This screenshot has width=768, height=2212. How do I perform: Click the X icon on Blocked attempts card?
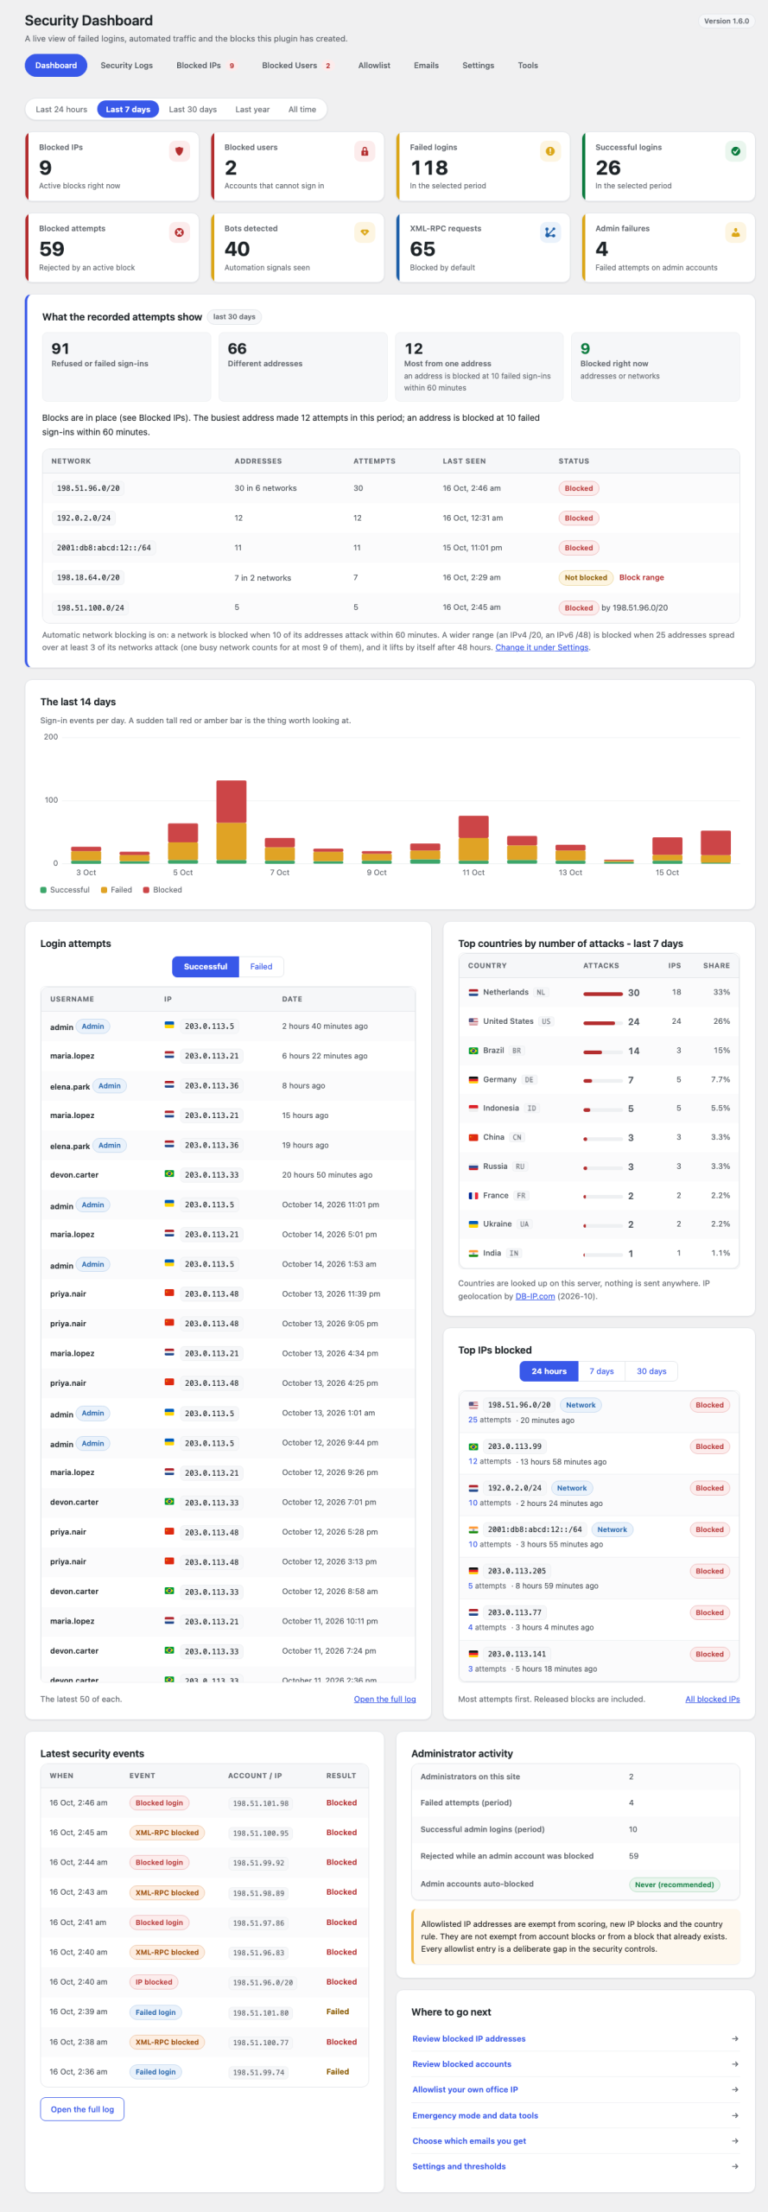tap(179, 232)
